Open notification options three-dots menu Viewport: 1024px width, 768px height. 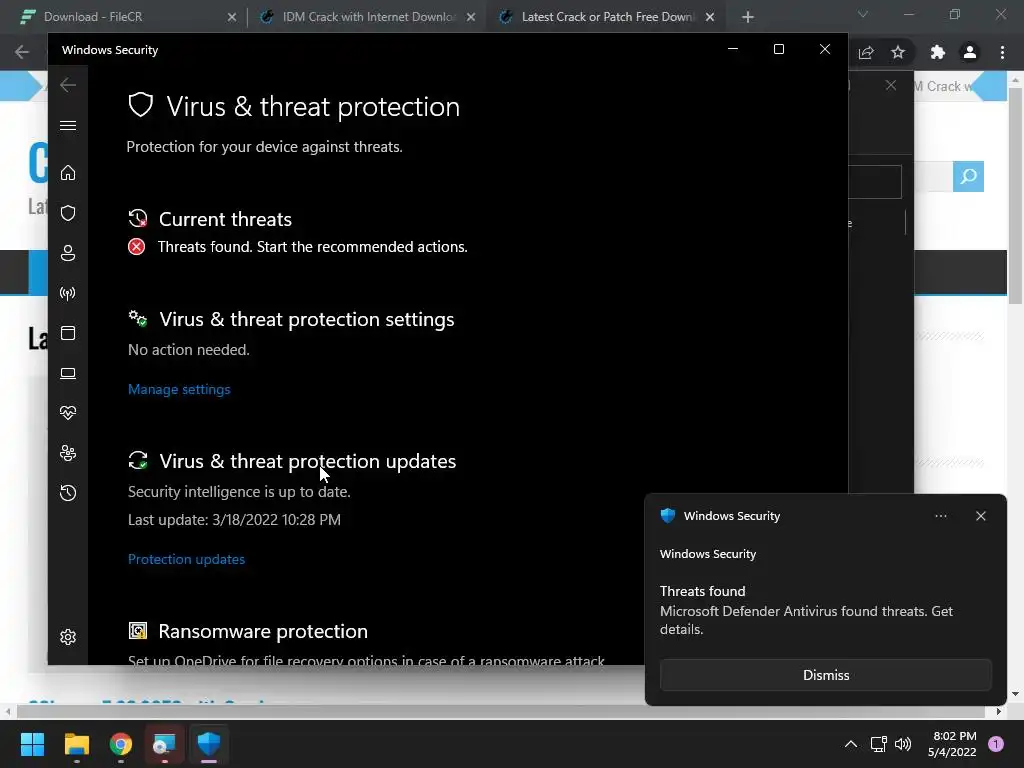(x=940, y=516)
